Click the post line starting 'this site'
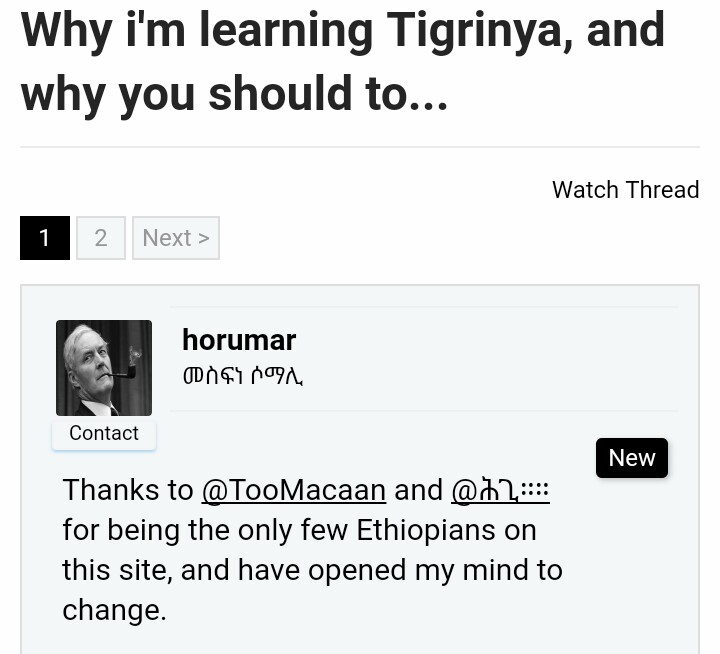 312,570
